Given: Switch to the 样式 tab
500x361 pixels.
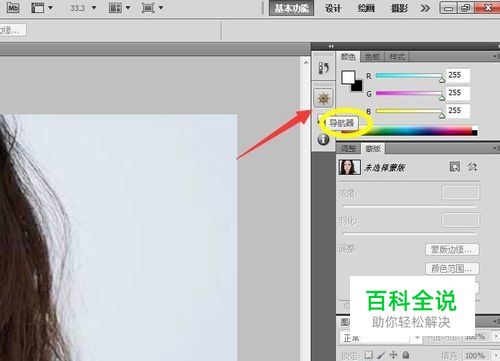Looking at the screenshot, I should 397,57.
